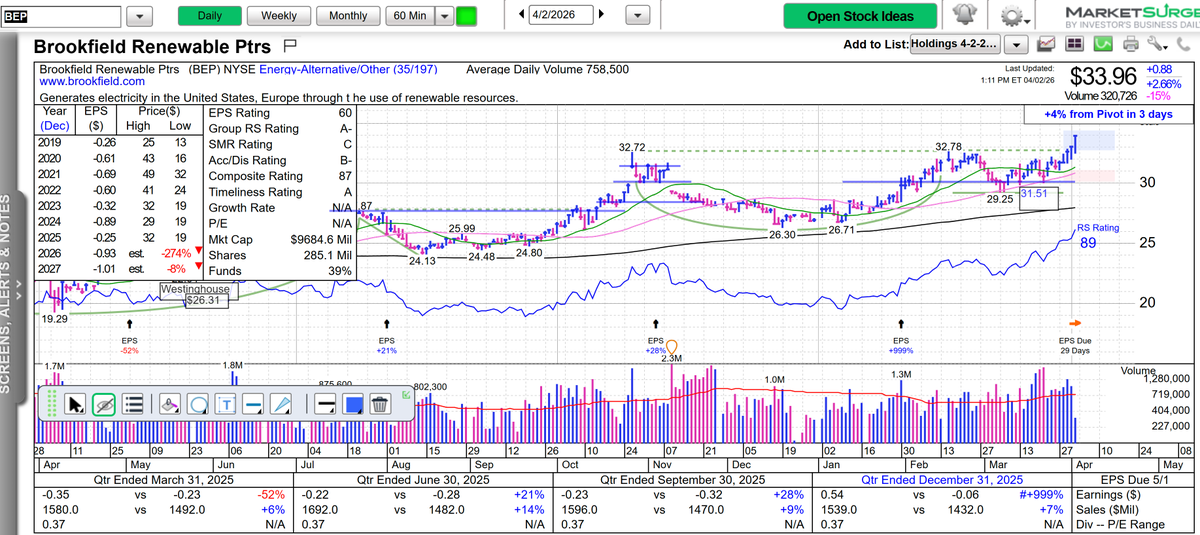
Task: Open the alerts bell icon
Action: pos(964,16)
